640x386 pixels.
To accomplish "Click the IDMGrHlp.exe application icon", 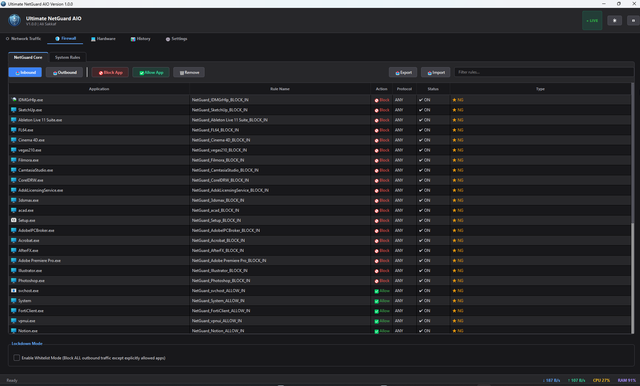I will coord(13,100).
